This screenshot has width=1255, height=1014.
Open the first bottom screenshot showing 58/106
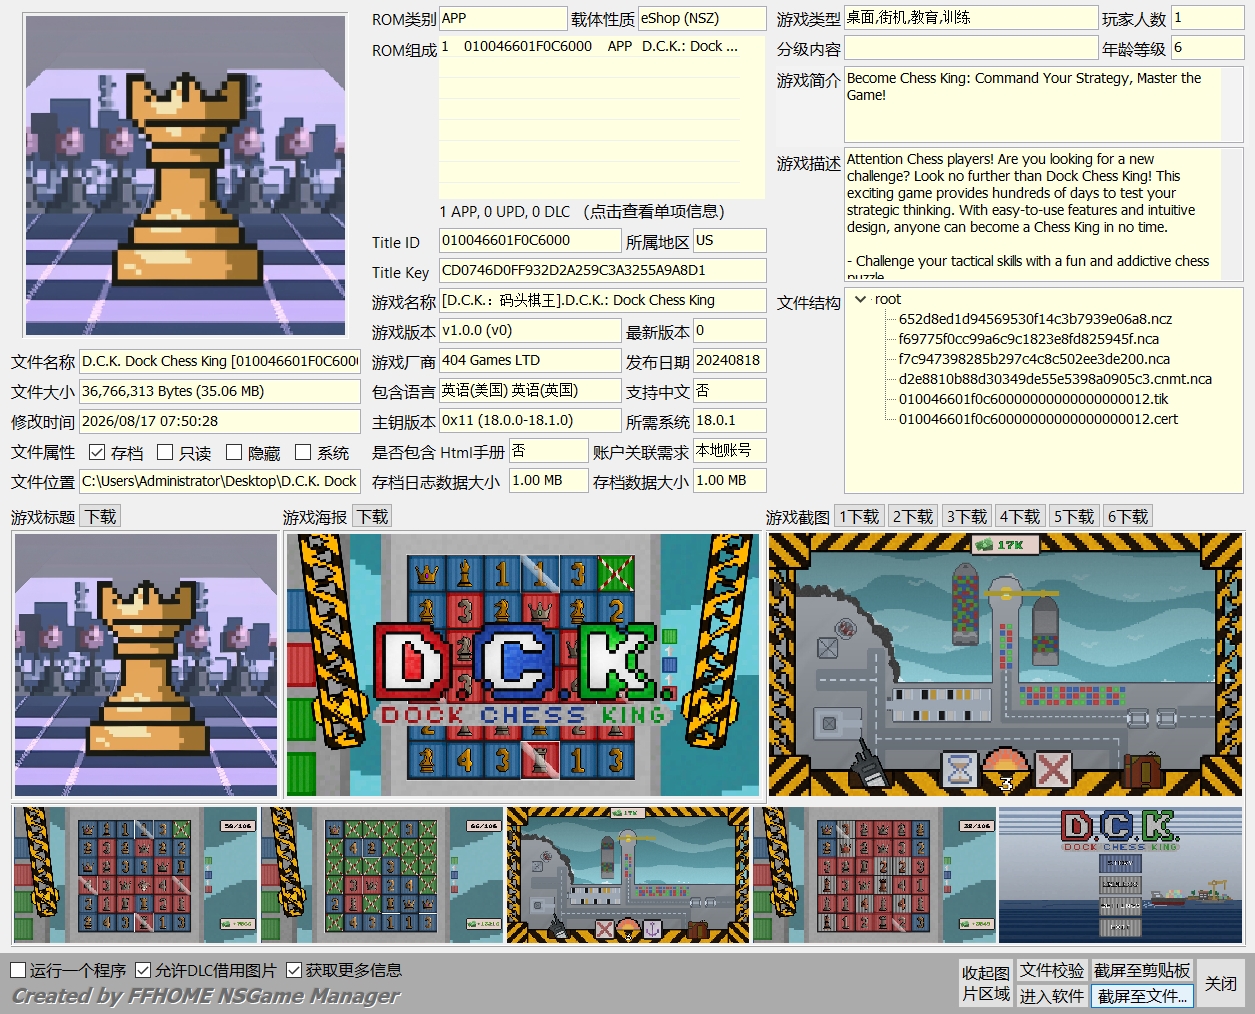(135, 875)
